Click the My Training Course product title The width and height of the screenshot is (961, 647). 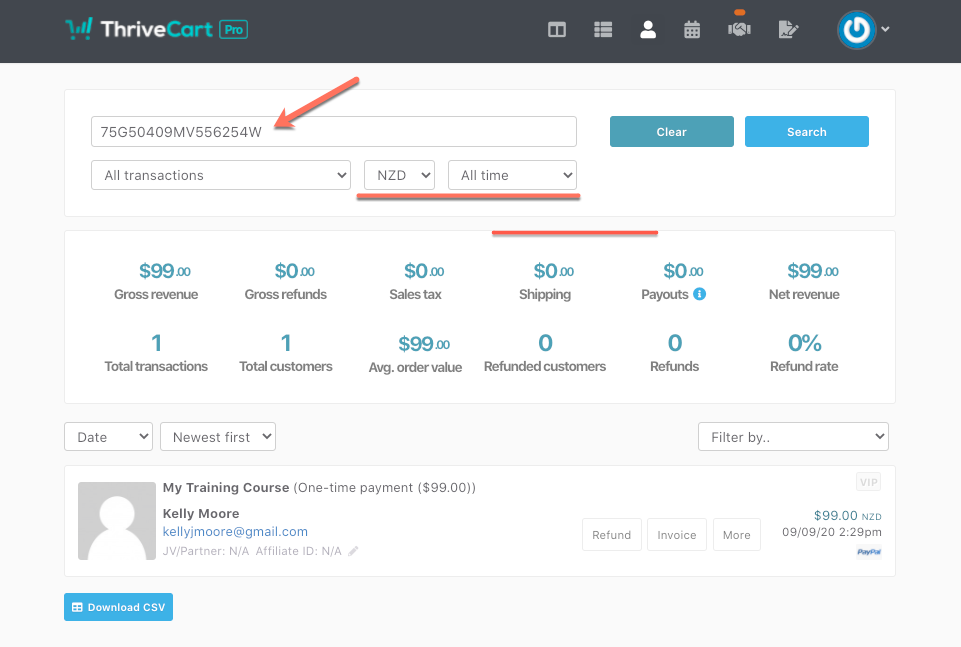click(x=226, y=488)
